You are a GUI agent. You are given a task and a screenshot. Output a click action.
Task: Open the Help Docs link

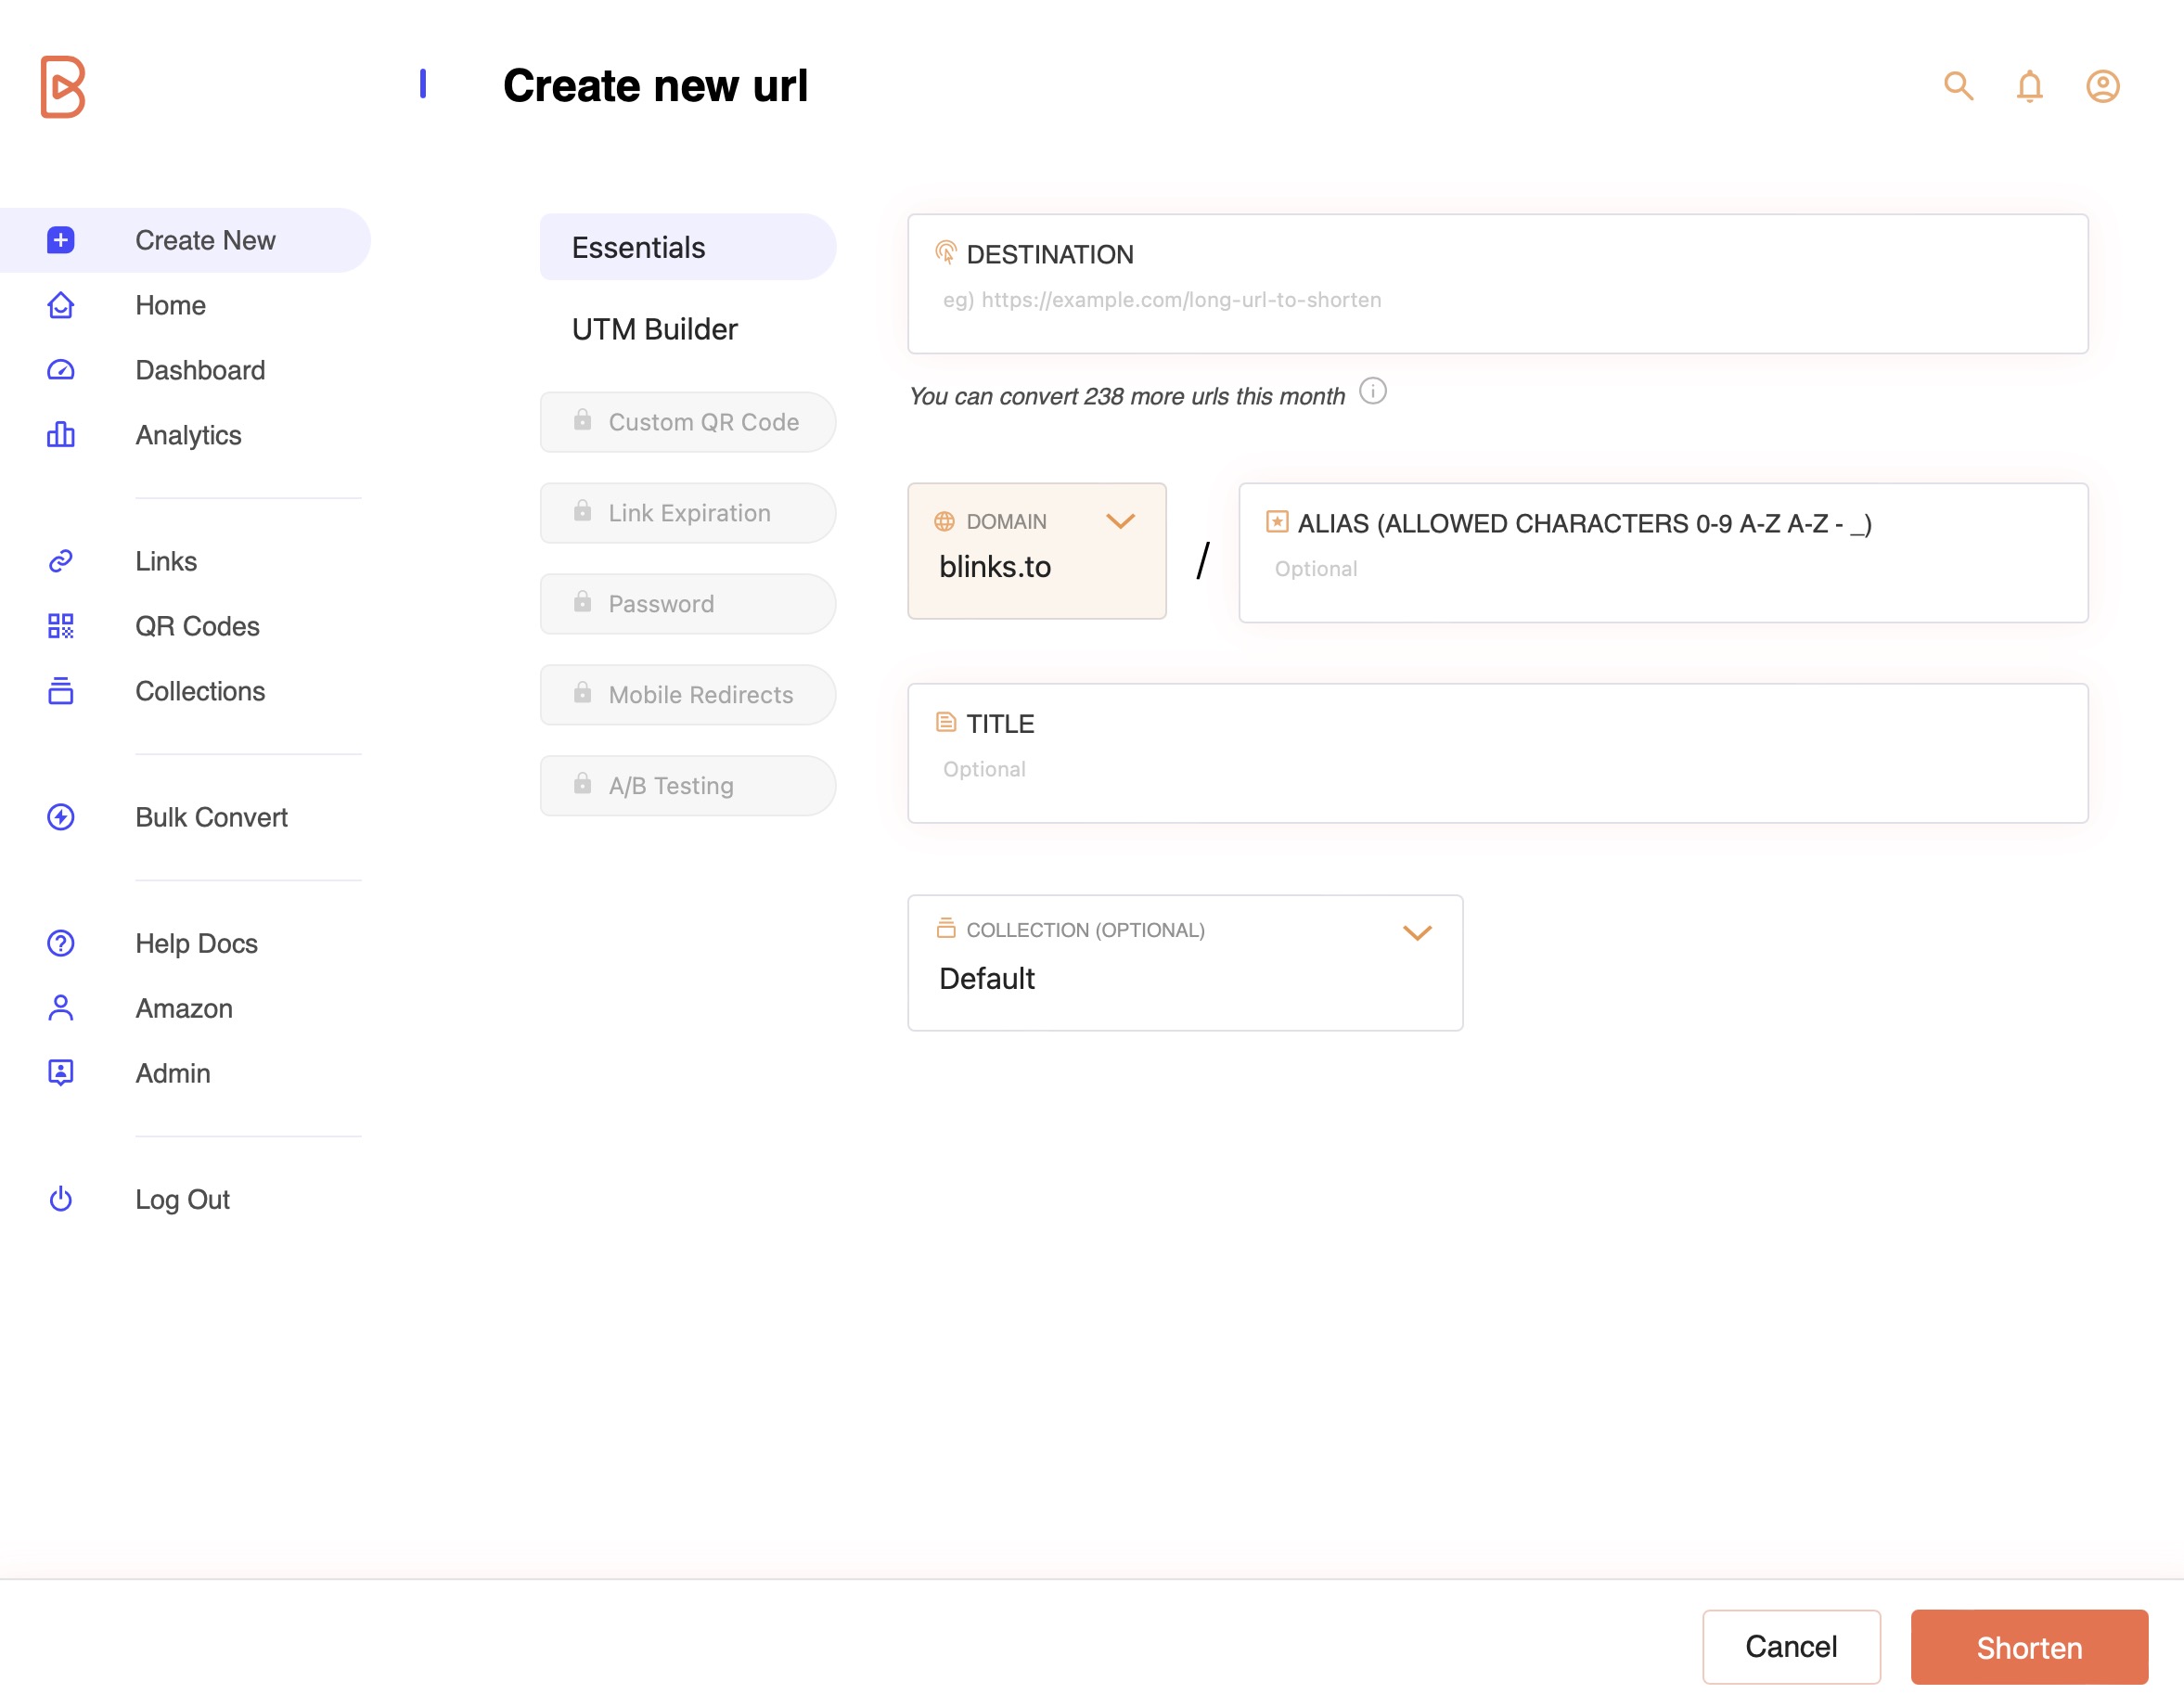196,943
